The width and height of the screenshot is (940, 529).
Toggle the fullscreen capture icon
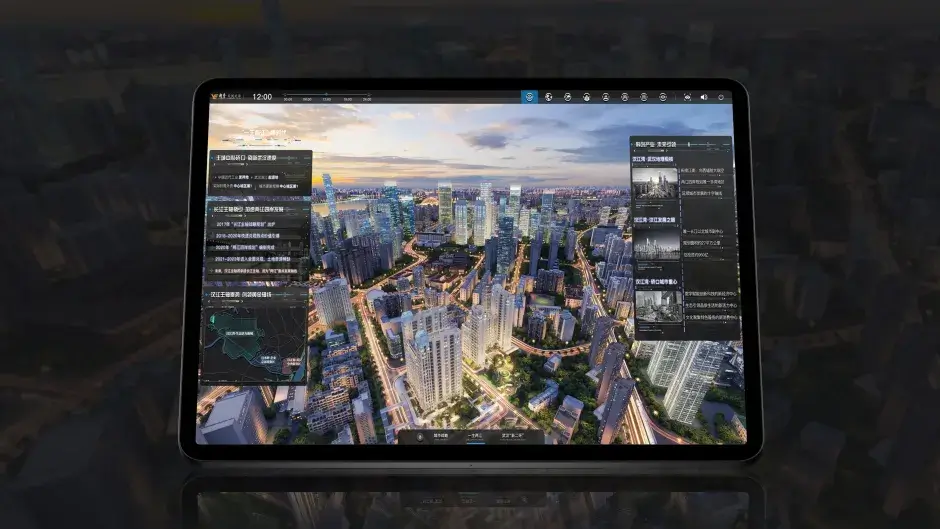[x=687, y=97]
